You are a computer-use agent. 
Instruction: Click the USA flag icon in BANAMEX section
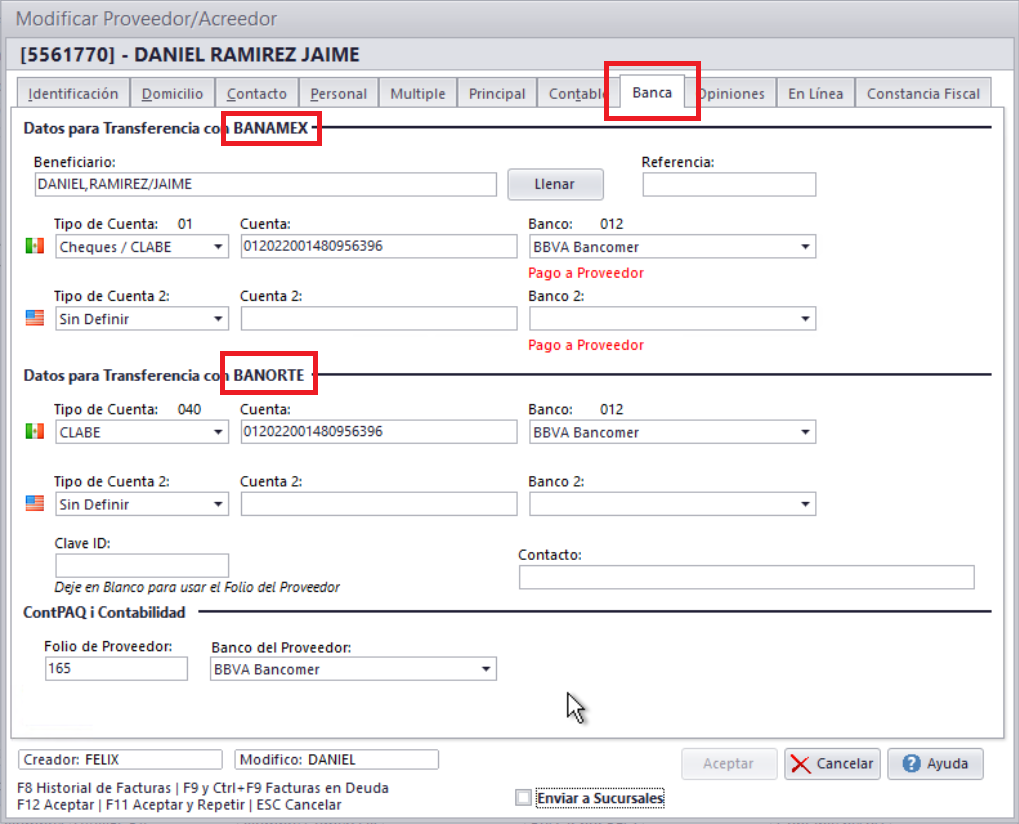click(x=35, y=318)
